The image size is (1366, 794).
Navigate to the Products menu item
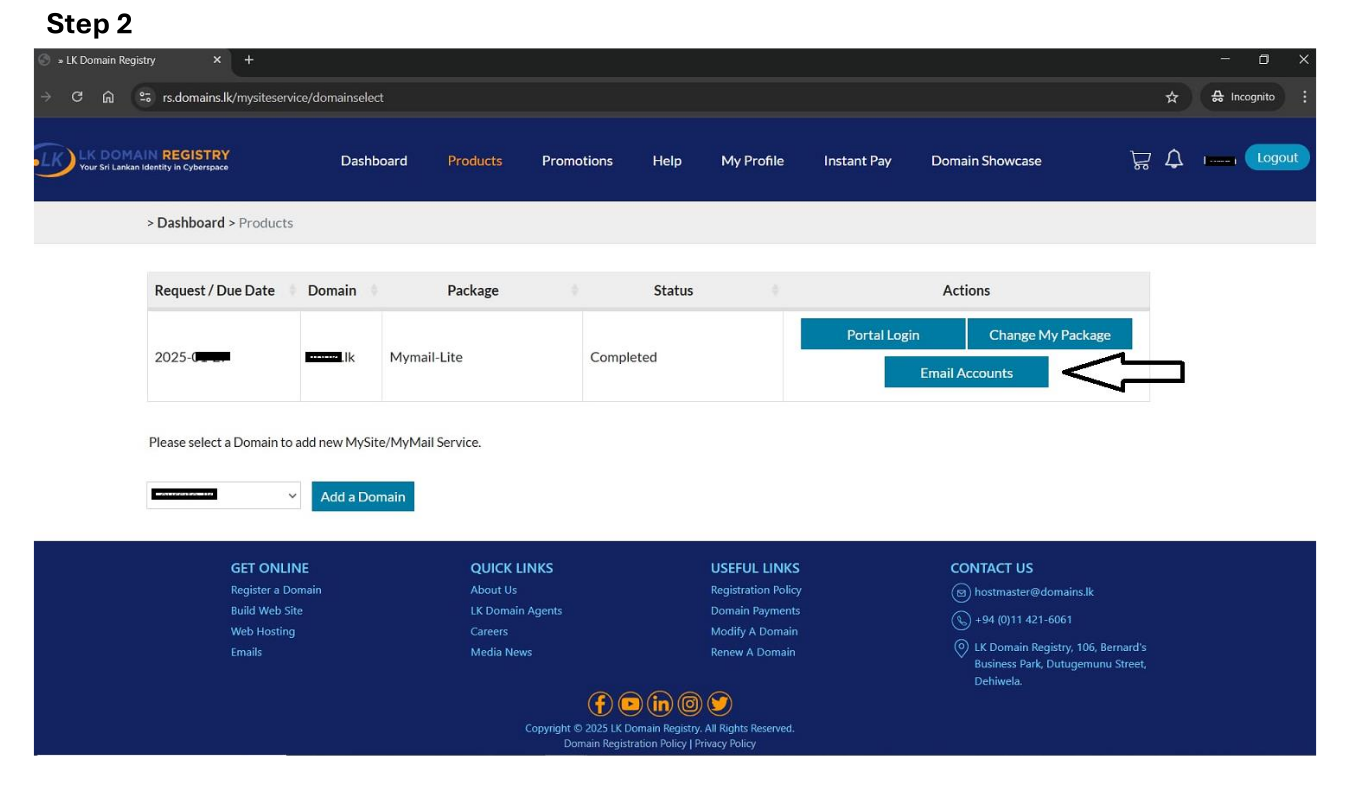tap(475, 160)
